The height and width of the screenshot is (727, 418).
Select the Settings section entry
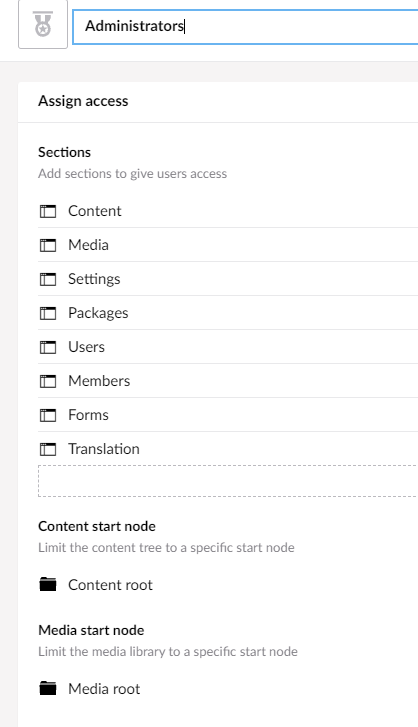(228, 279)
